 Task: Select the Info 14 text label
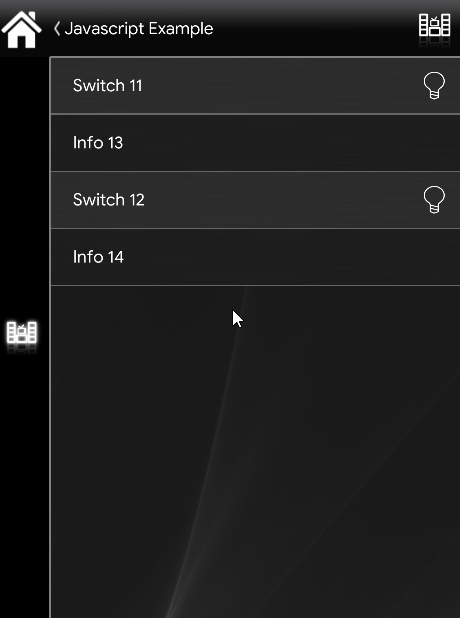tap(98, 257)
